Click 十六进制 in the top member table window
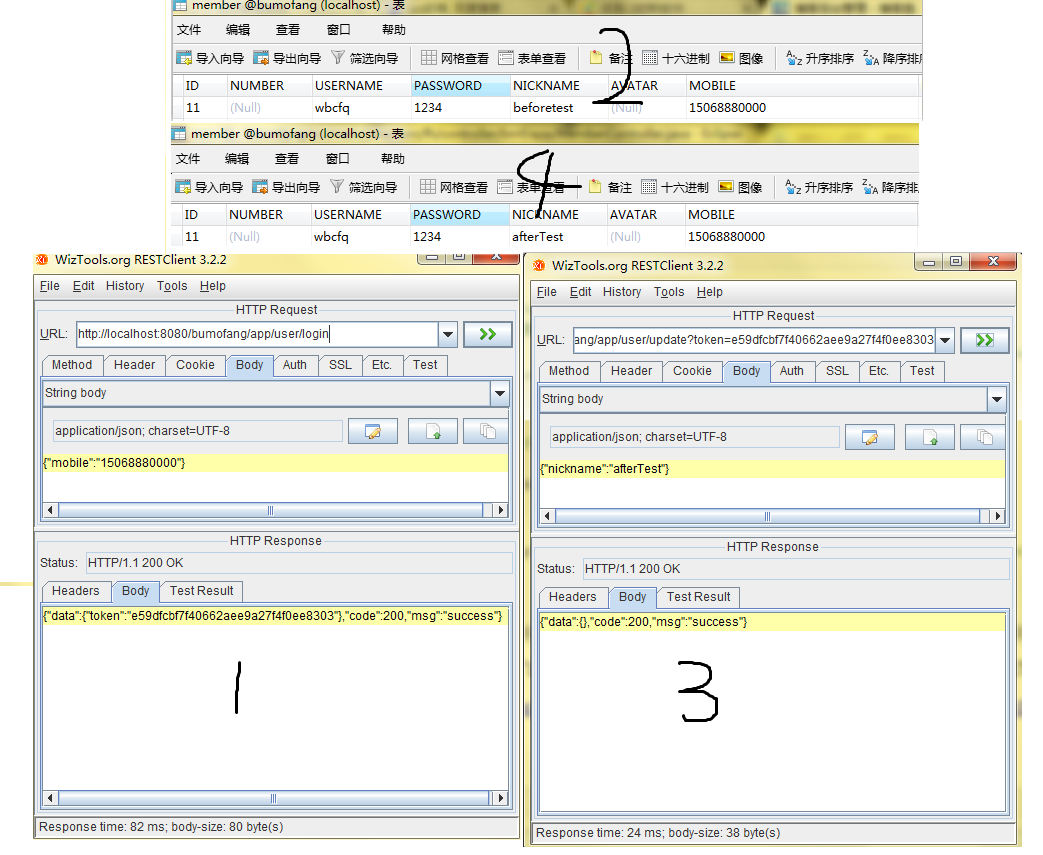Image resolution: width=1043 pixels, height=855 pixels. (x=676, y=59)
